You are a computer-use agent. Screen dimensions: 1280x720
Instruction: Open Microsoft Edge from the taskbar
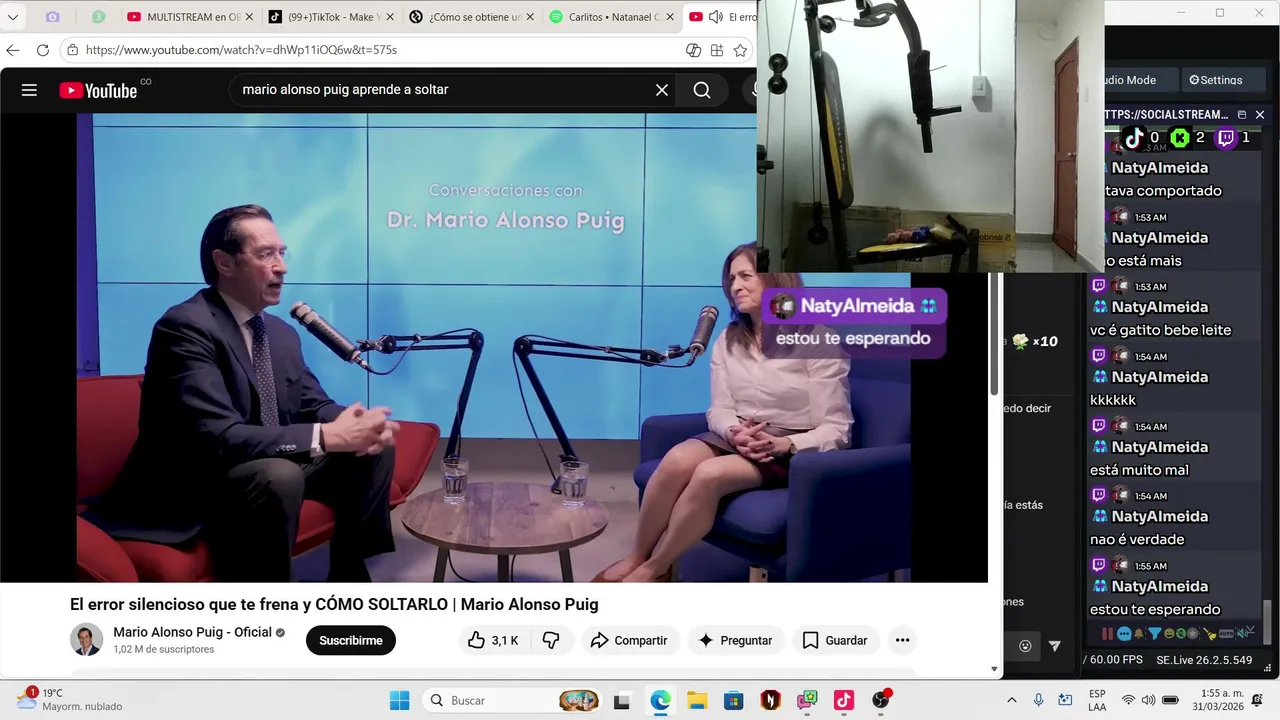point(660,700)
